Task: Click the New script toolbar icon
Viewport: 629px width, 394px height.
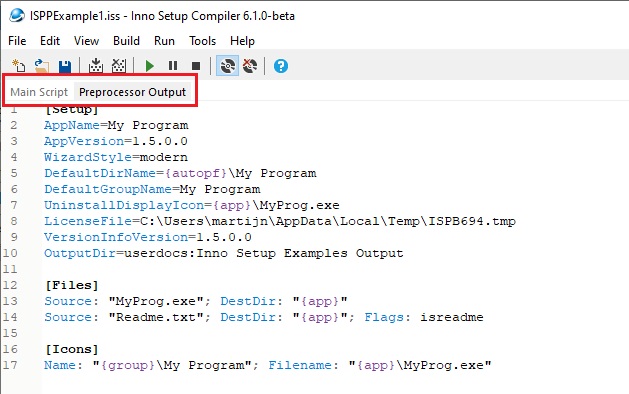Action: coord(18,66)
